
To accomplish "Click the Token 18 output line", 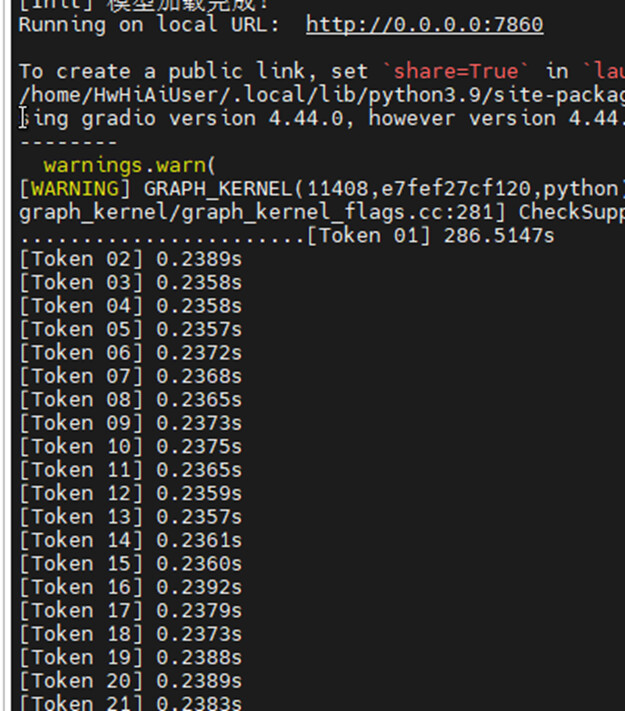I will (x=130, y=634).
